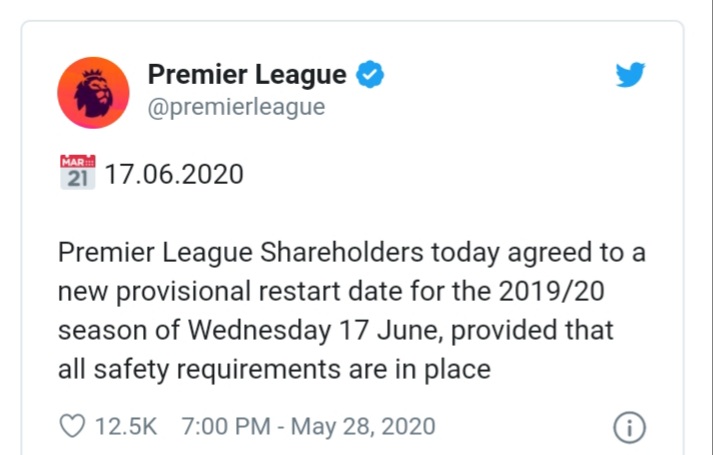Viewport: 713px width, 455px height.
Task: Open the Premier League lion avatar
Action: [93, 93]
